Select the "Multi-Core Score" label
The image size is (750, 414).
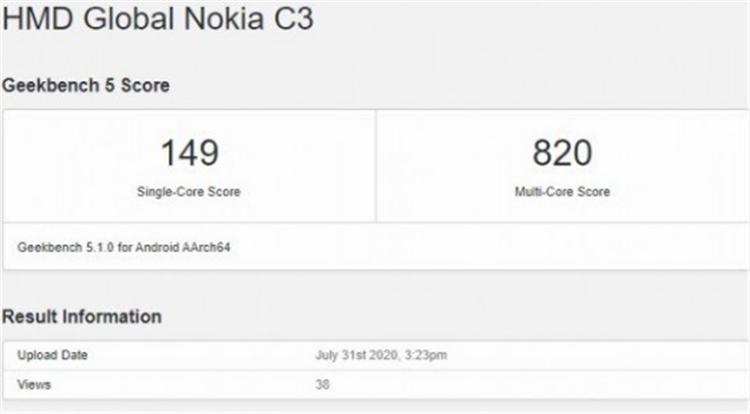562,191
